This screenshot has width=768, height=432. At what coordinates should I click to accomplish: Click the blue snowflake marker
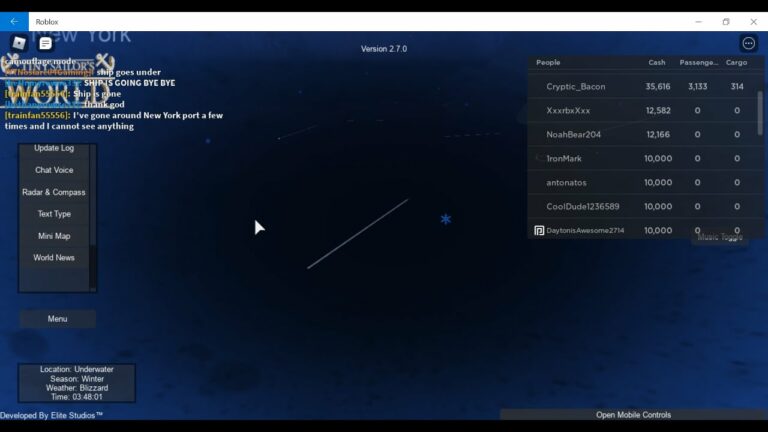coord(446,219)
